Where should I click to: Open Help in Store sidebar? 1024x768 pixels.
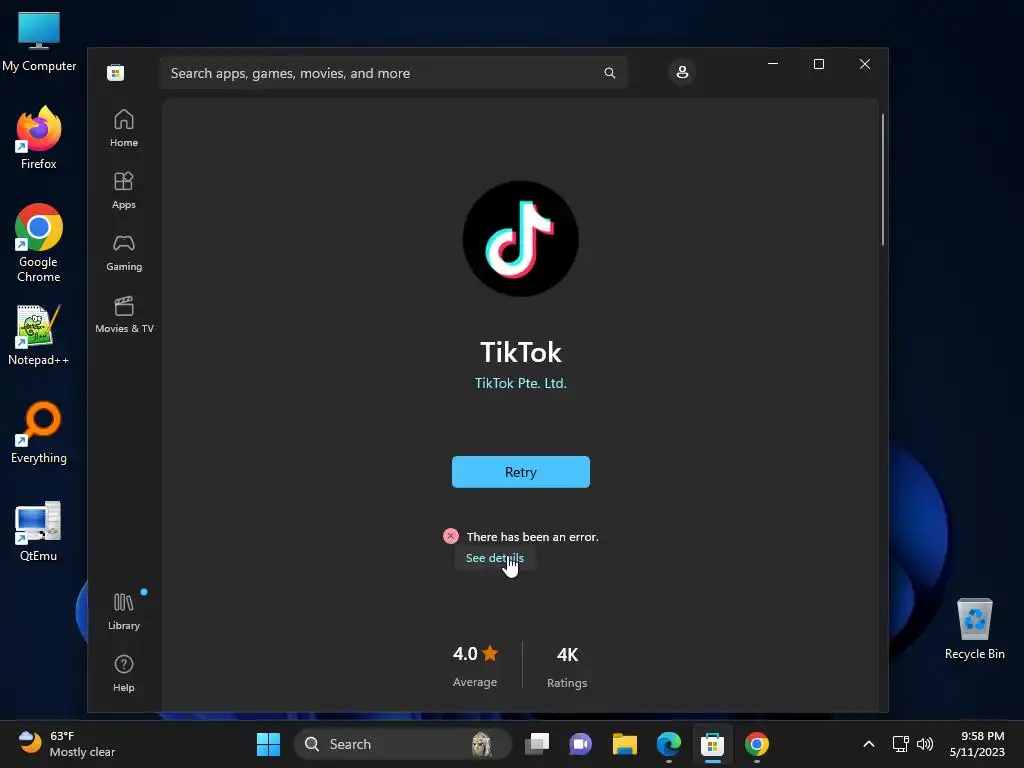(x=123, y=674)
